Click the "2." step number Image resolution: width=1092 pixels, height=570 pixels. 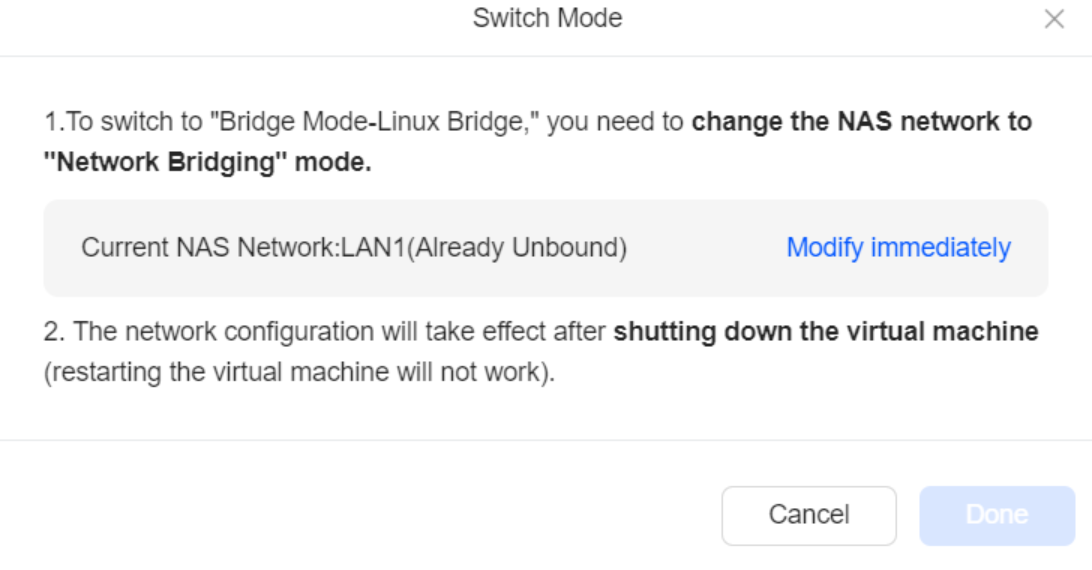54,331
